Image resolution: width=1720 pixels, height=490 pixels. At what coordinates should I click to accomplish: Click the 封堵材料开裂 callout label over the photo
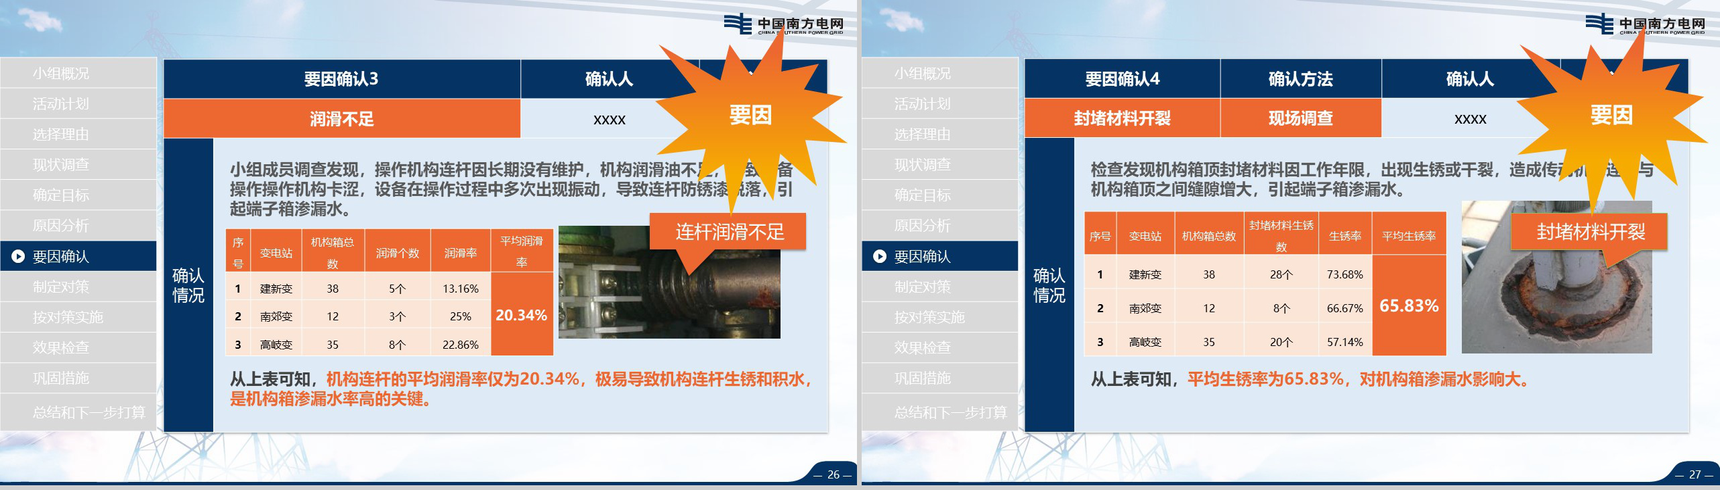pos(1589,232)
